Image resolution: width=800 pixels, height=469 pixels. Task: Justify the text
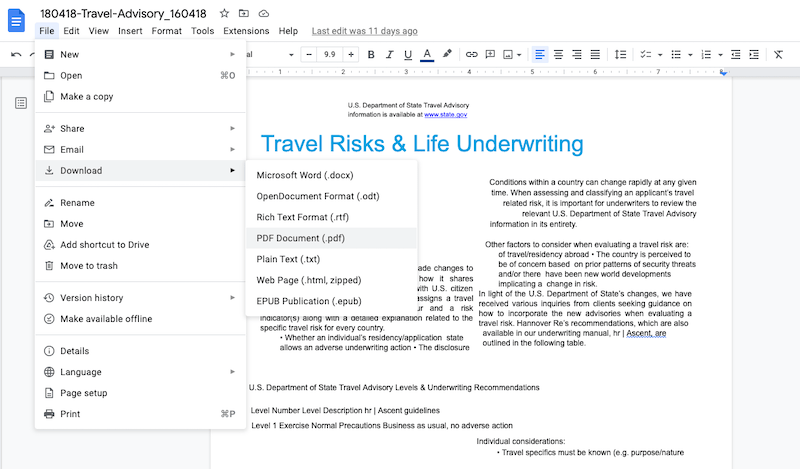coord(595,55)
